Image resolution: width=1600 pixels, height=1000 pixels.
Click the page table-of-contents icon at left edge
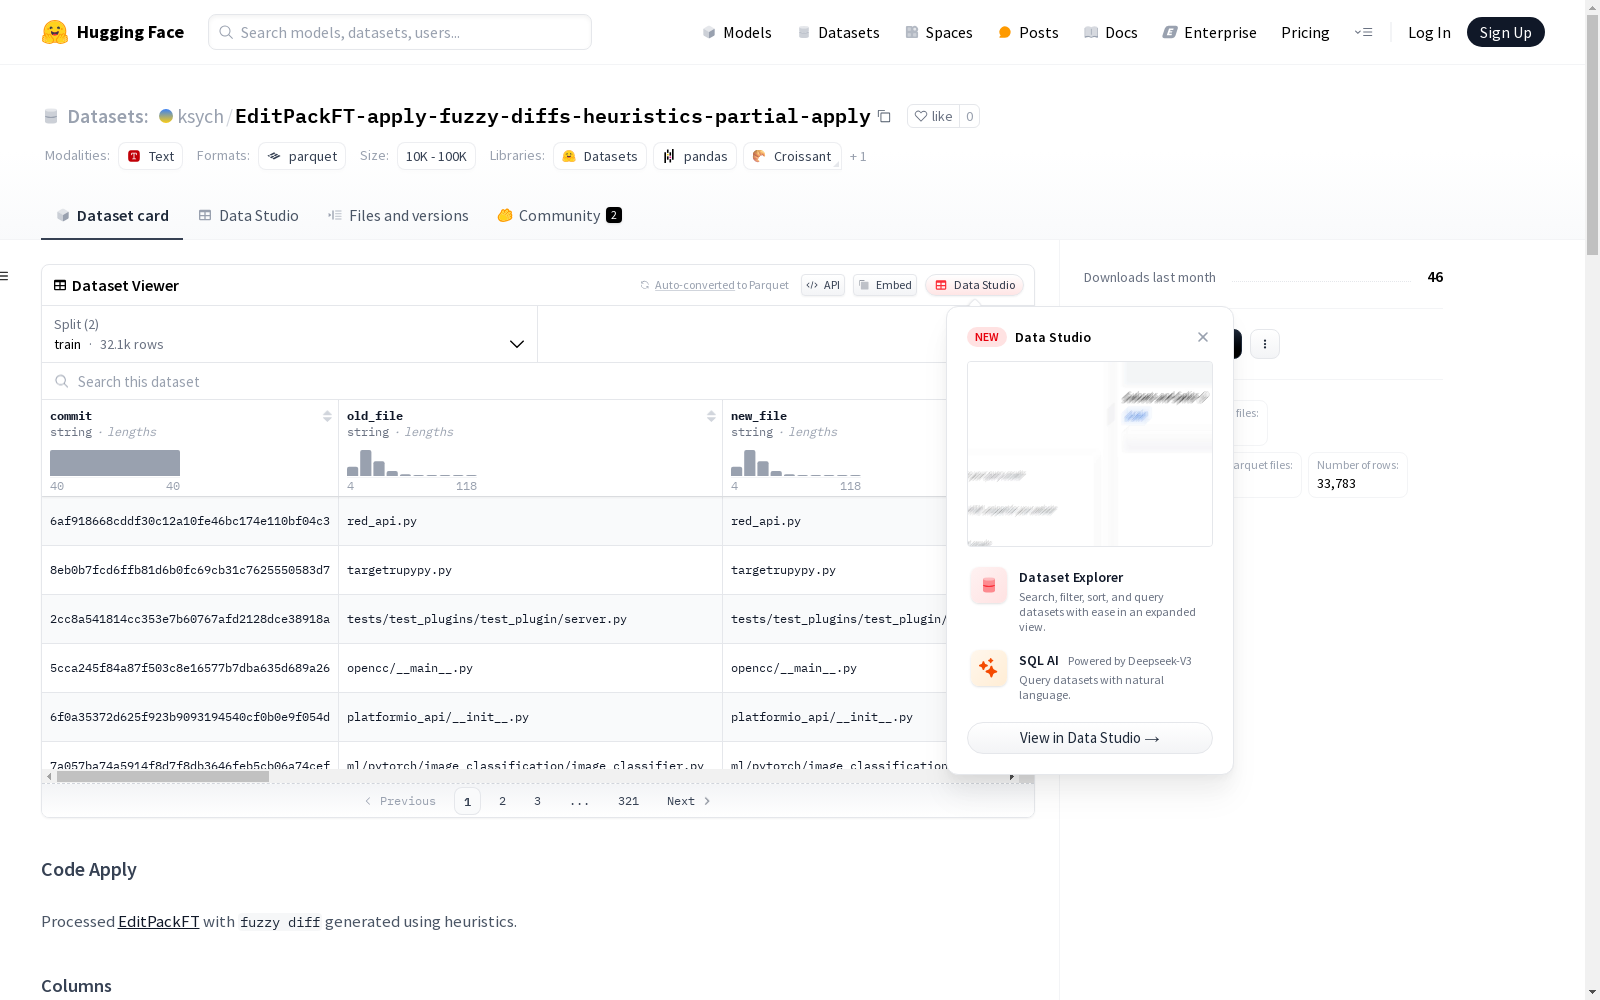(x=4, y=276)
